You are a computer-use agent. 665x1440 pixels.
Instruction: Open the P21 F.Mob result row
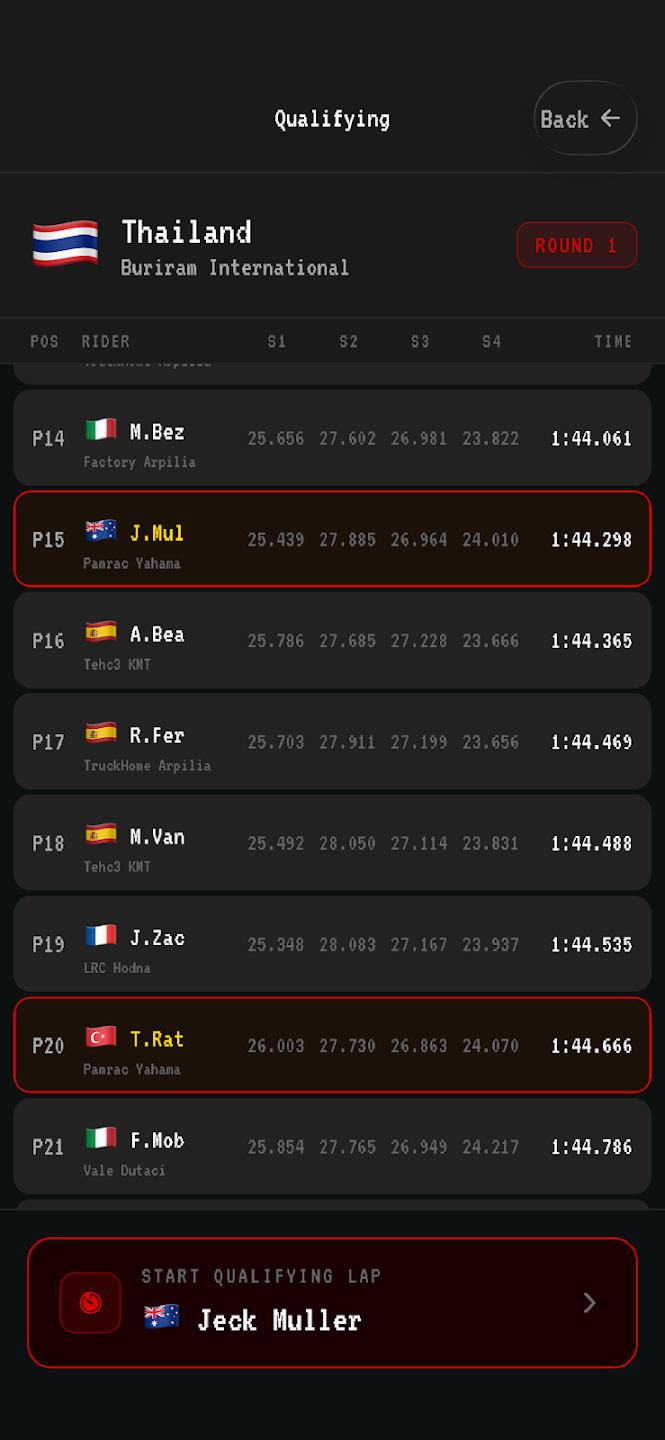[x=332, y=1146]
